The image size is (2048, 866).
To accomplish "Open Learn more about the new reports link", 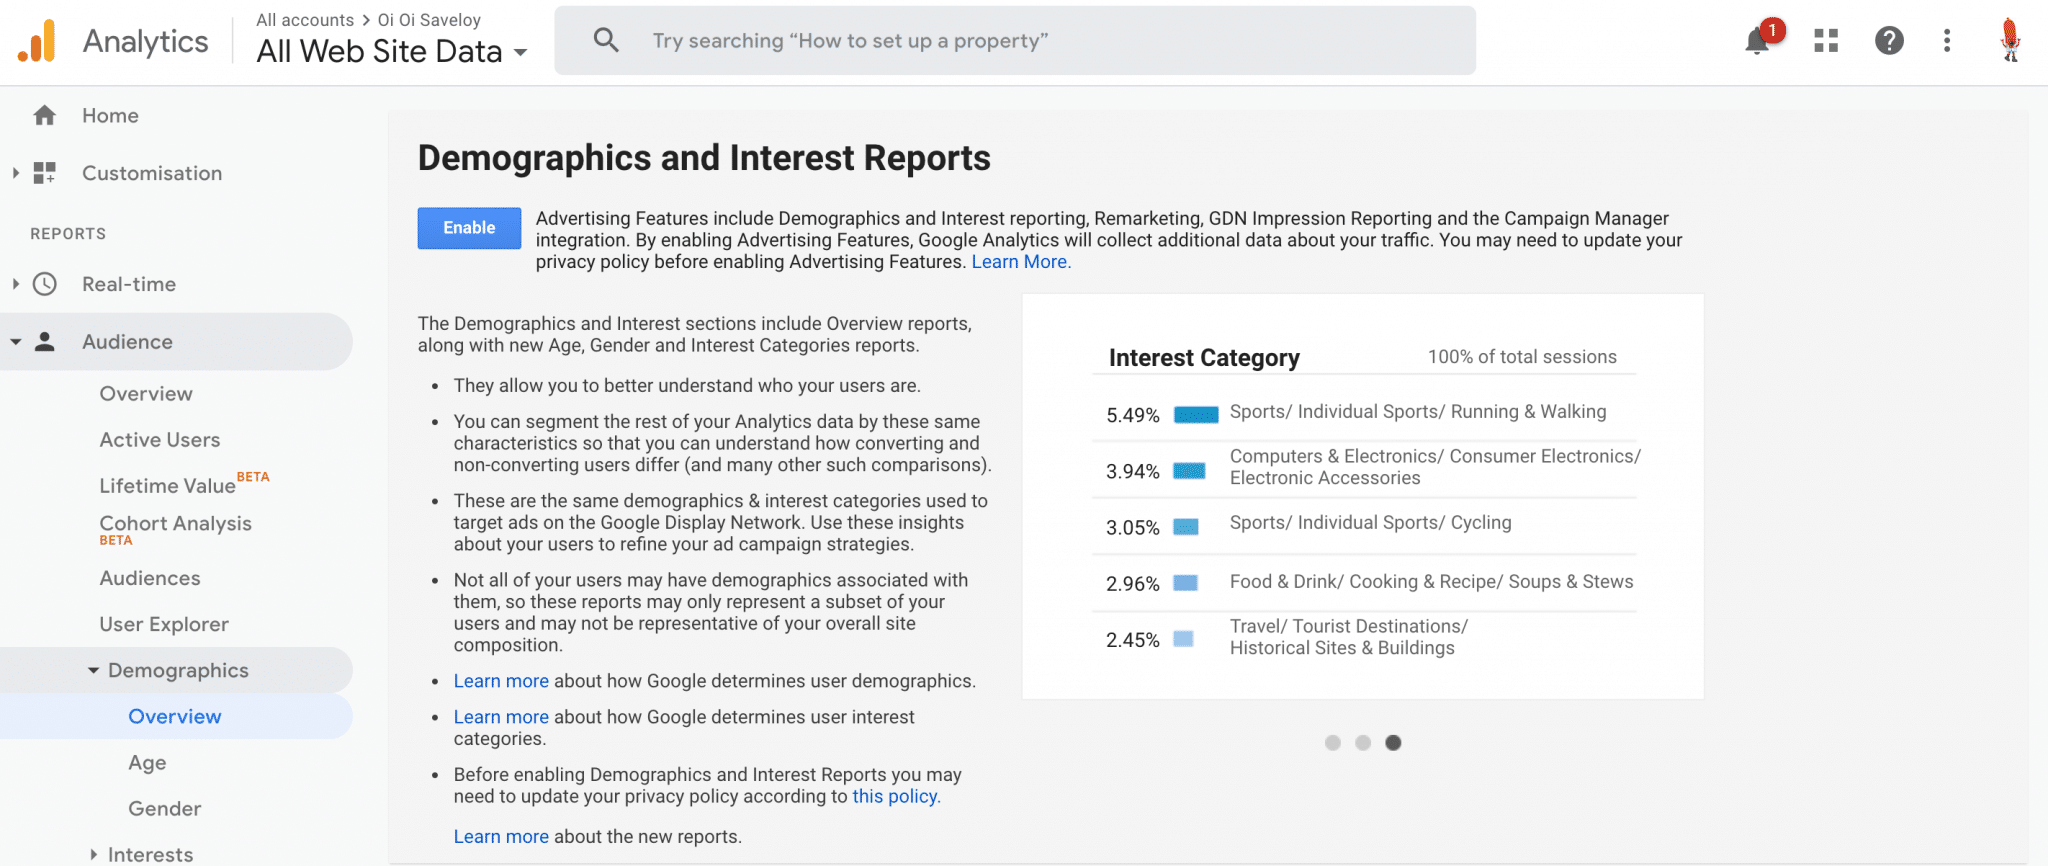I will click(x=501, y=837).
